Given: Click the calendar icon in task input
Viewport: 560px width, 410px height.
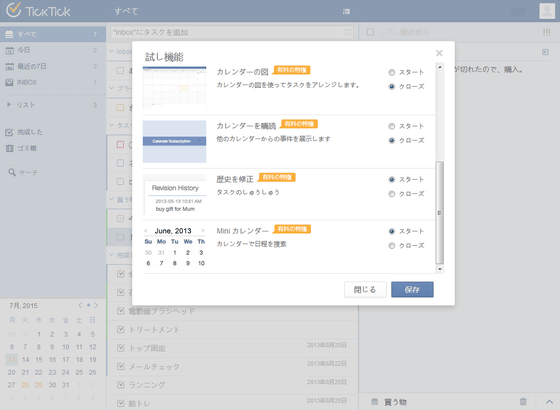Looking at the screenshot, I should tap(348, 32).
